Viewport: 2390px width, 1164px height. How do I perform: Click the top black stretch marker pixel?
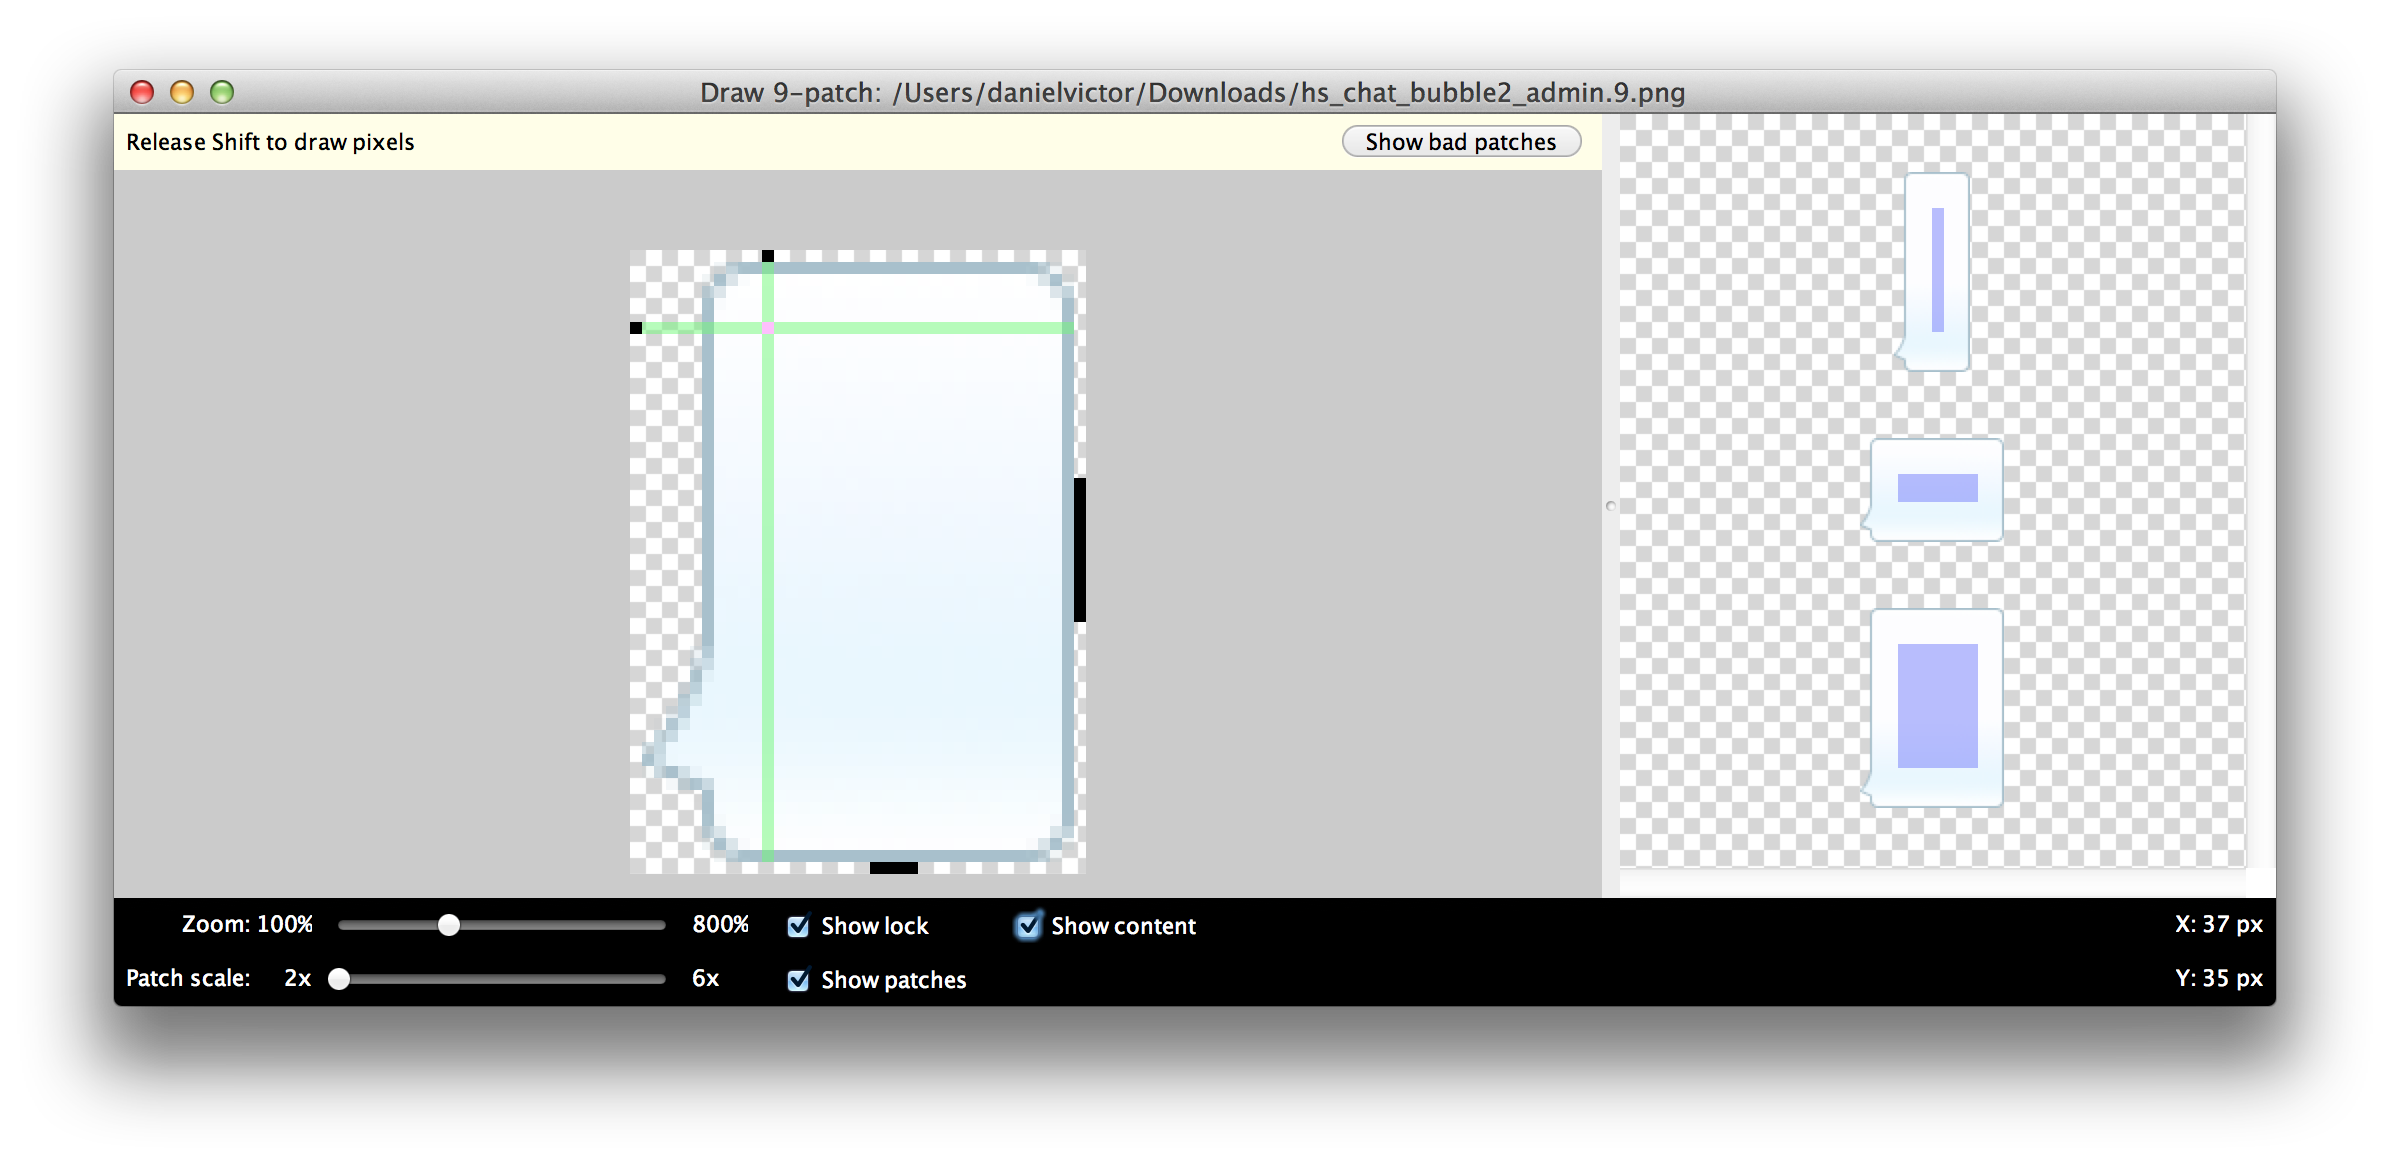click(x=768, y=257)
